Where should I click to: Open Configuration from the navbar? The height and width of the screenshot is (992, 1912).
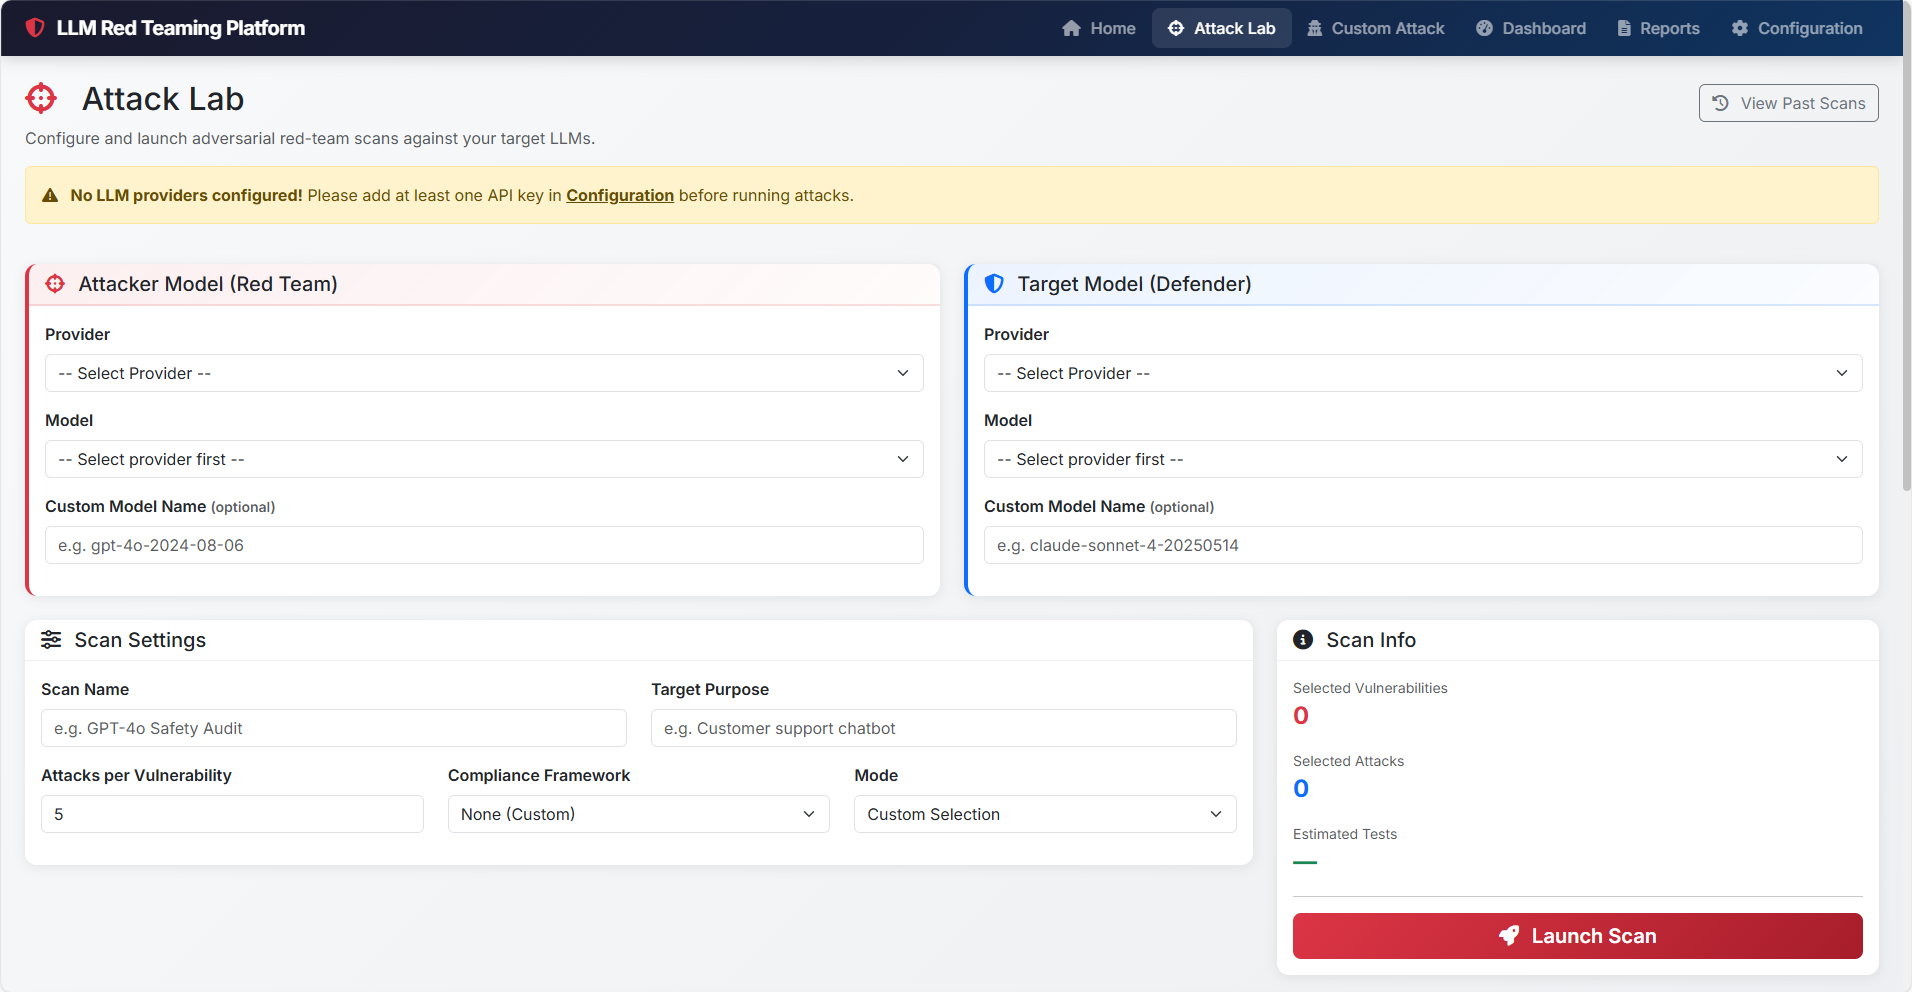coord(1798,28)
